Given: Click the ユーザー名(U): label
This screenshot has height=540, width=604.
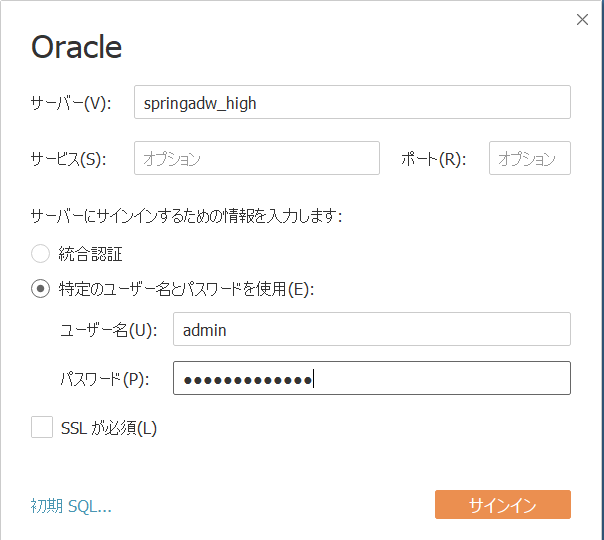Looking at the screenshot, I should [x=109, y=330].
